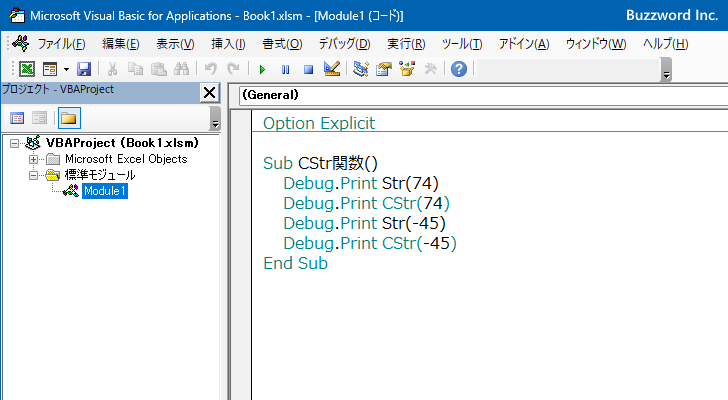Click the Toolbox icon

(x=430, y=69)
